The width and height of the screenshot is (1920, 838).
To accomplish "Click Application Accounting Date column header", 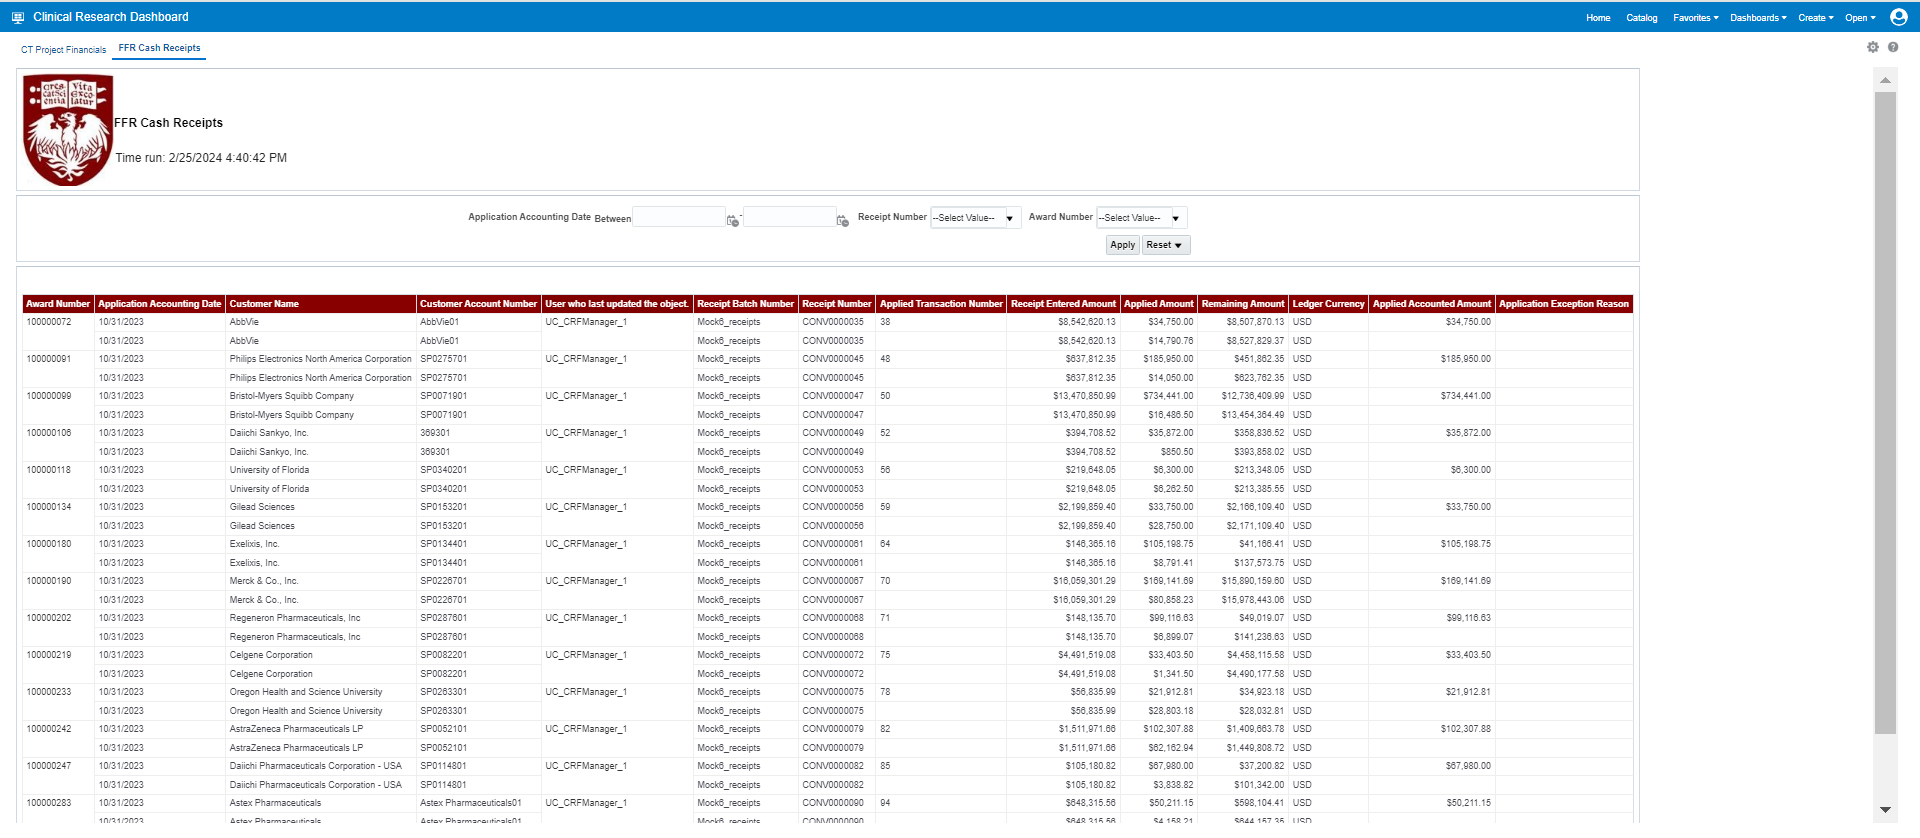I will 160,304.
